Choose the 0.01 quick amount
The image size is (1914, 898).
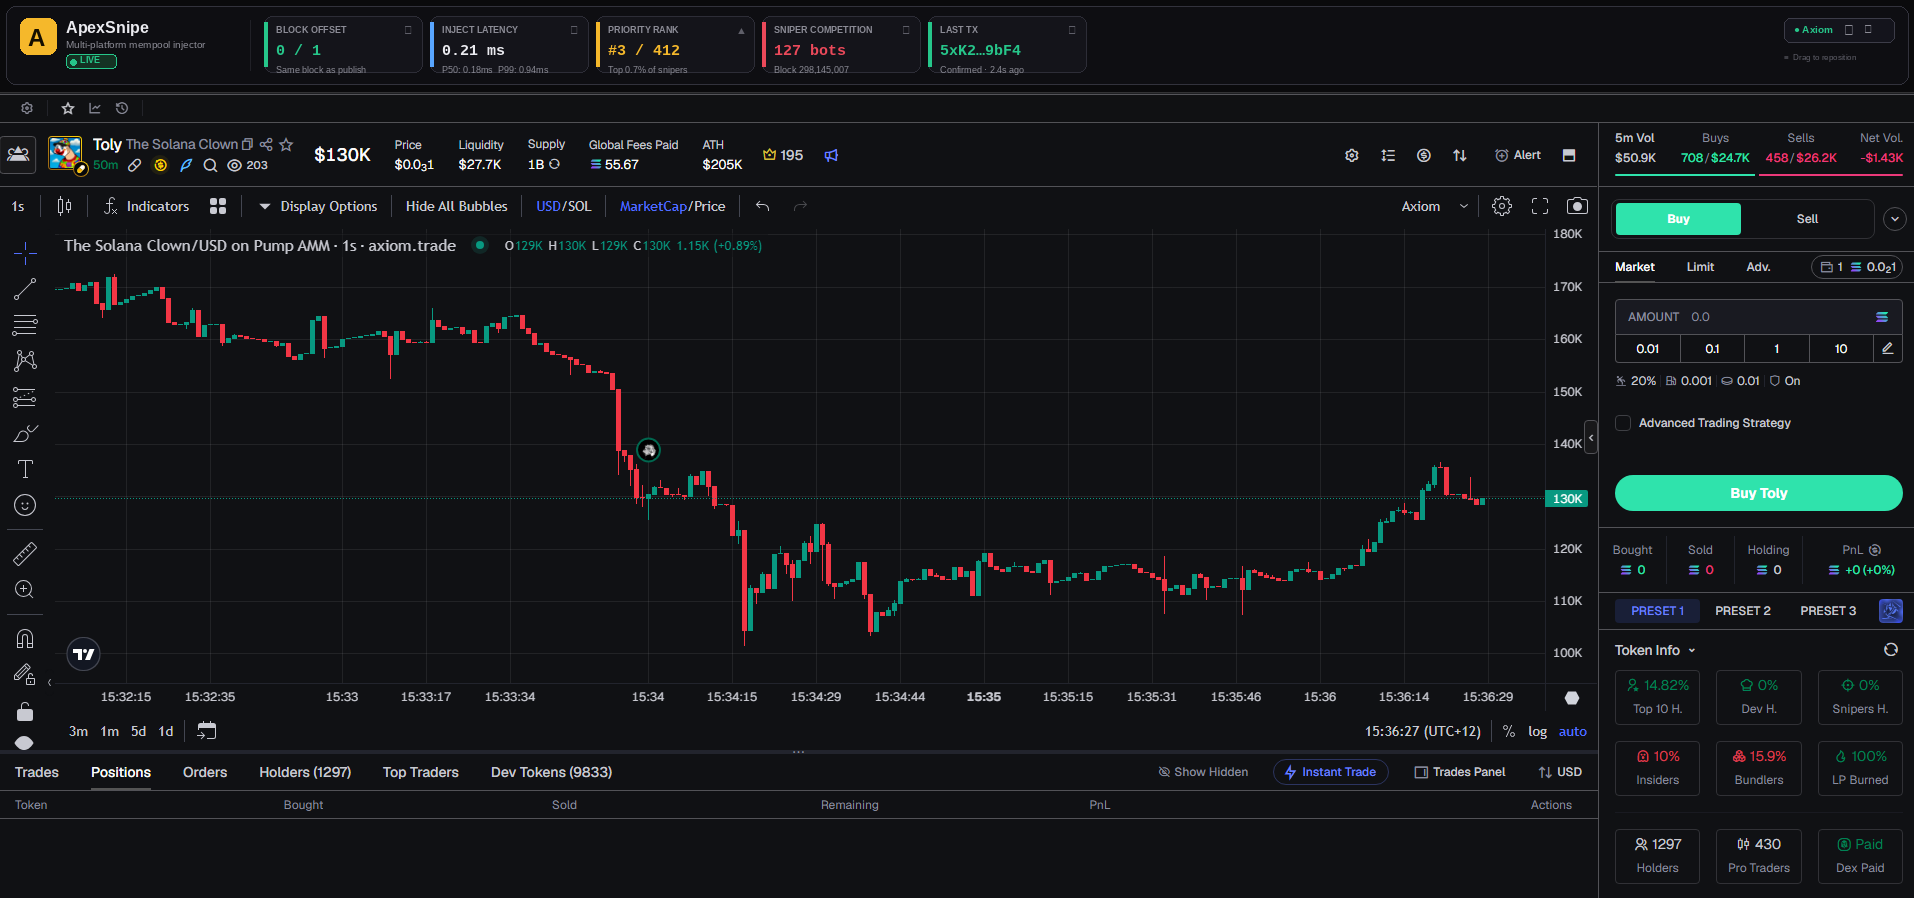(x=1647, y=348)
